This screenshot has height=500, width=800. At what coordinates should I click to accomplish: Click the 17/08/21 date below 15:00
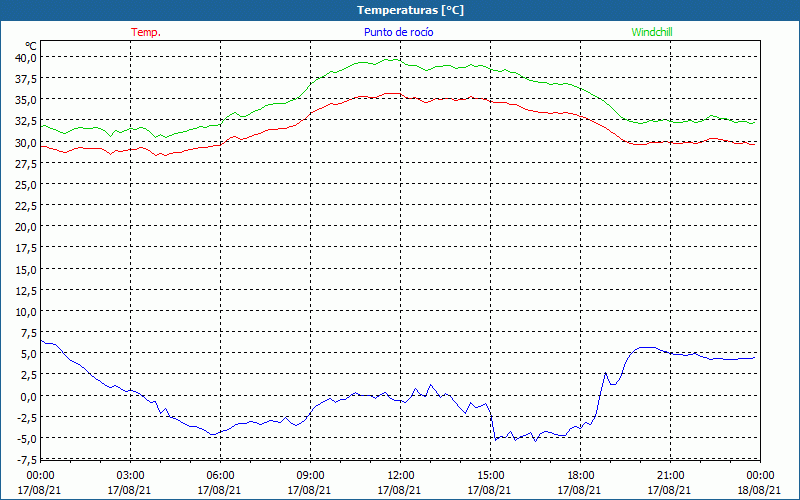click(489, 490)
